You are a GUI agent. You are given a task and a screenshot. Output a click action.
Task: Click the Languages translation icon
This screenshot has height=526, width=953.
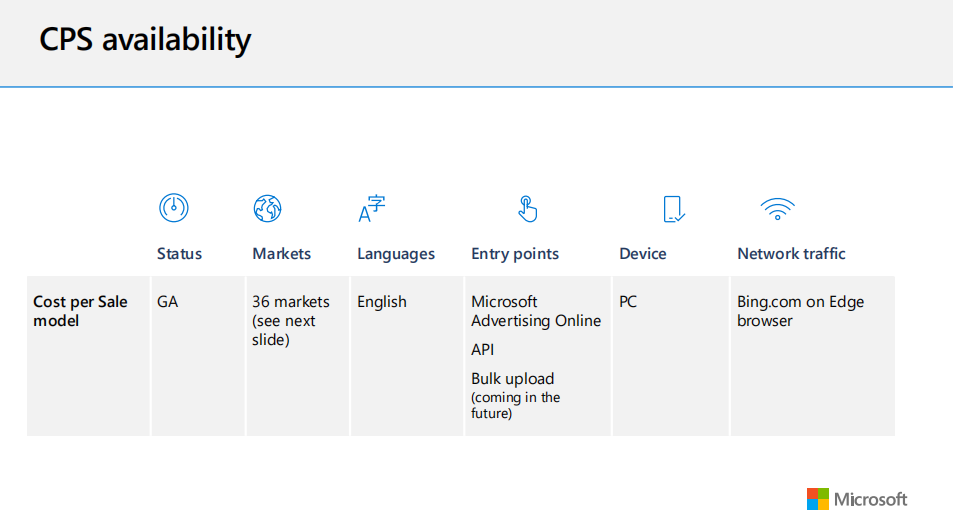click(372, 208)
